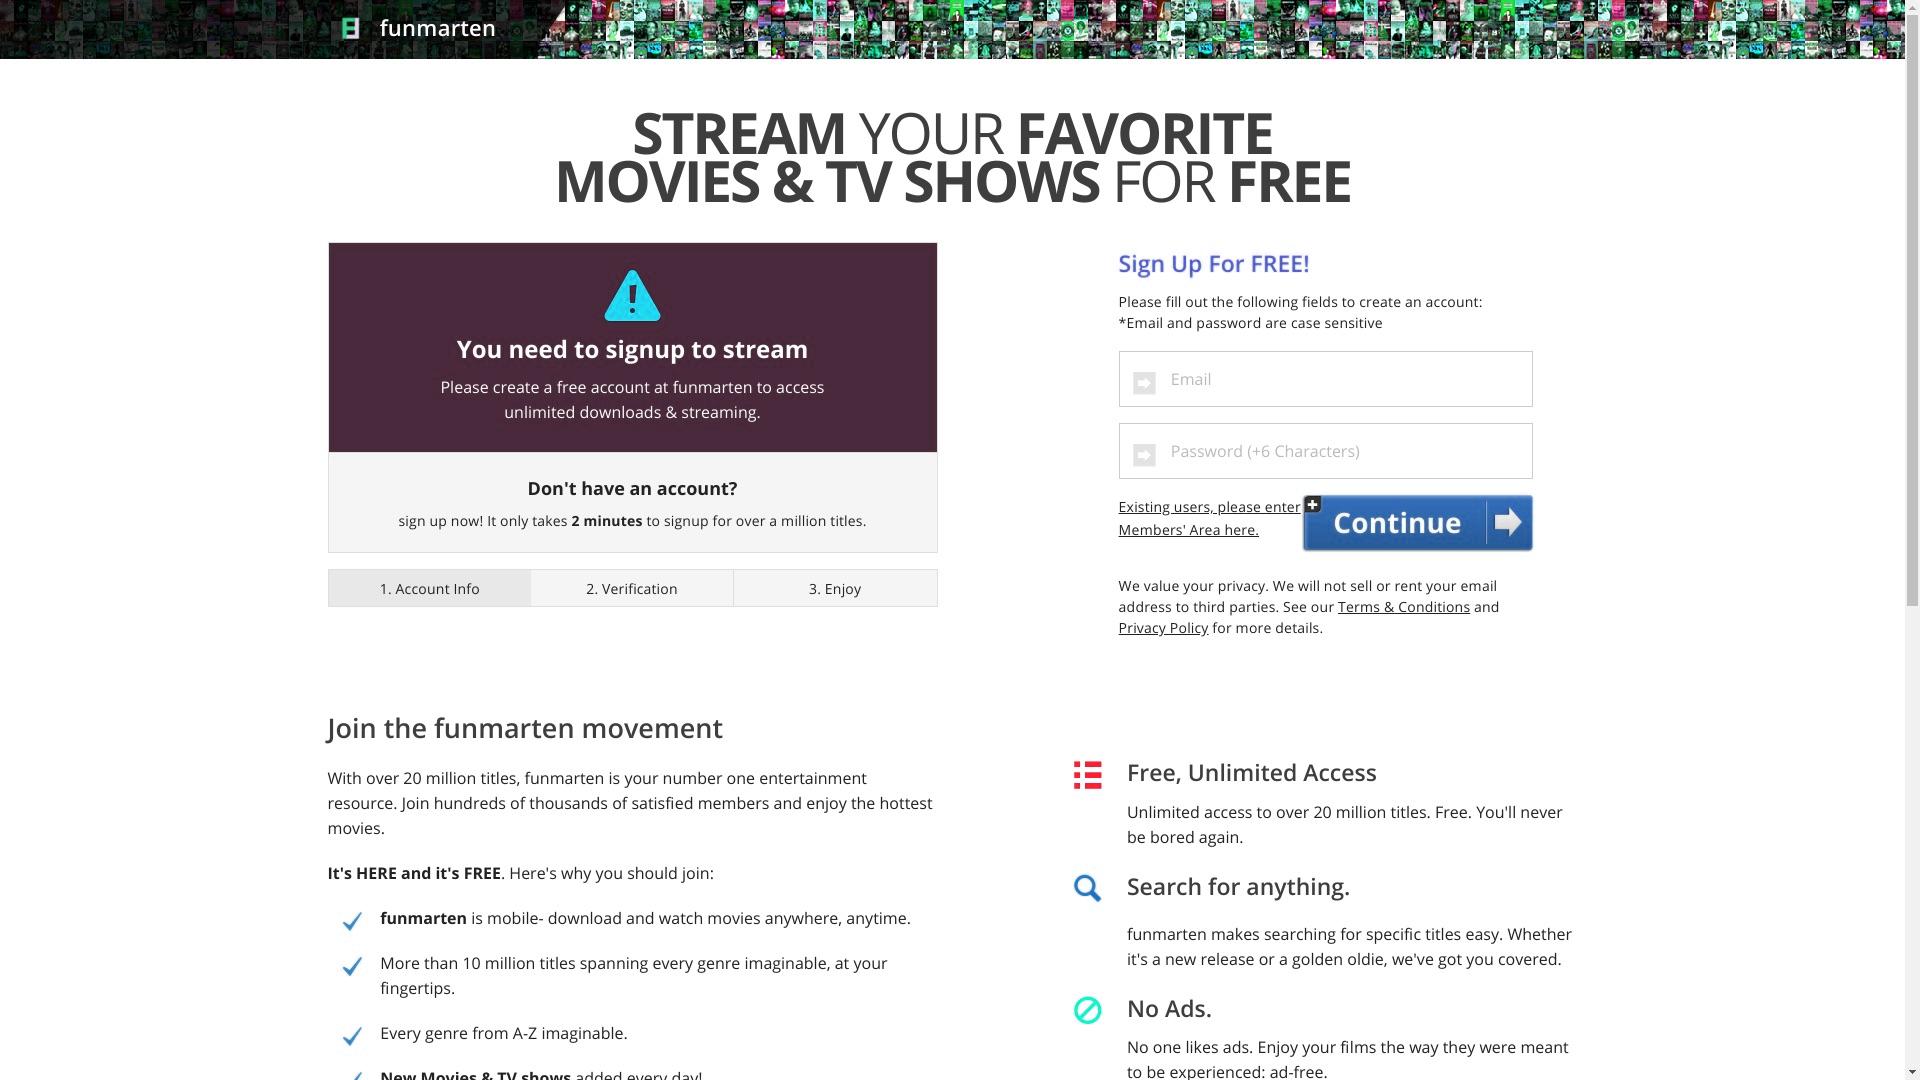1920x1080 pixels.
Task: Click the arrow icon in Password field
Action: [x=1144, y=455]
